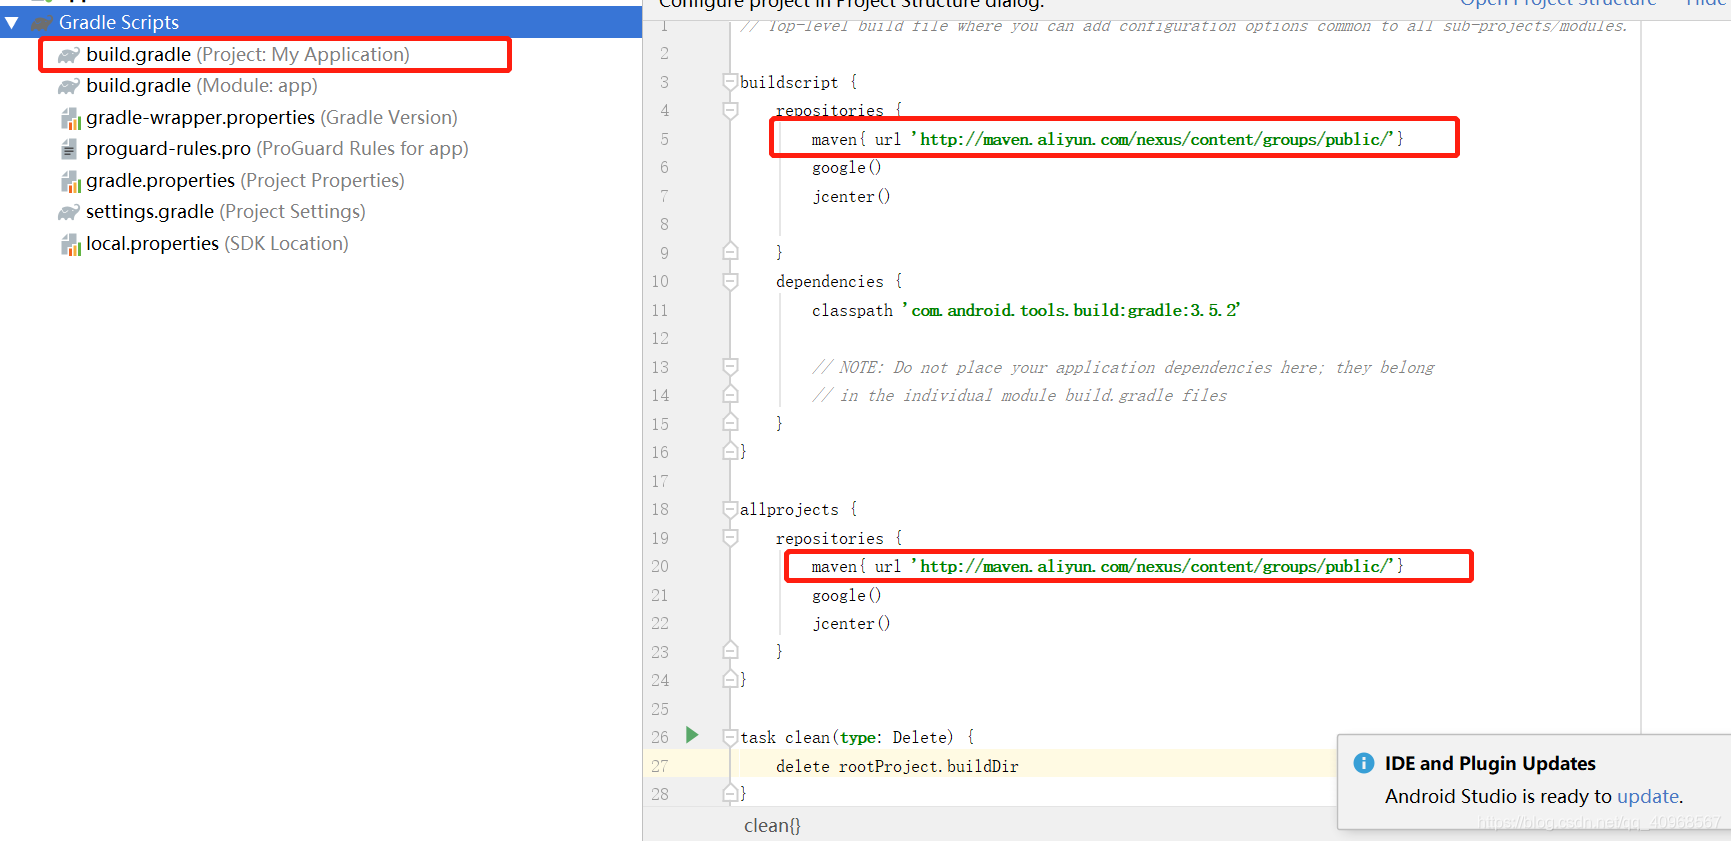The width and height of the screenshot is (1731, 841).
Task: Collapse the Gradle Scripts tree node
Action: (12, 22)
